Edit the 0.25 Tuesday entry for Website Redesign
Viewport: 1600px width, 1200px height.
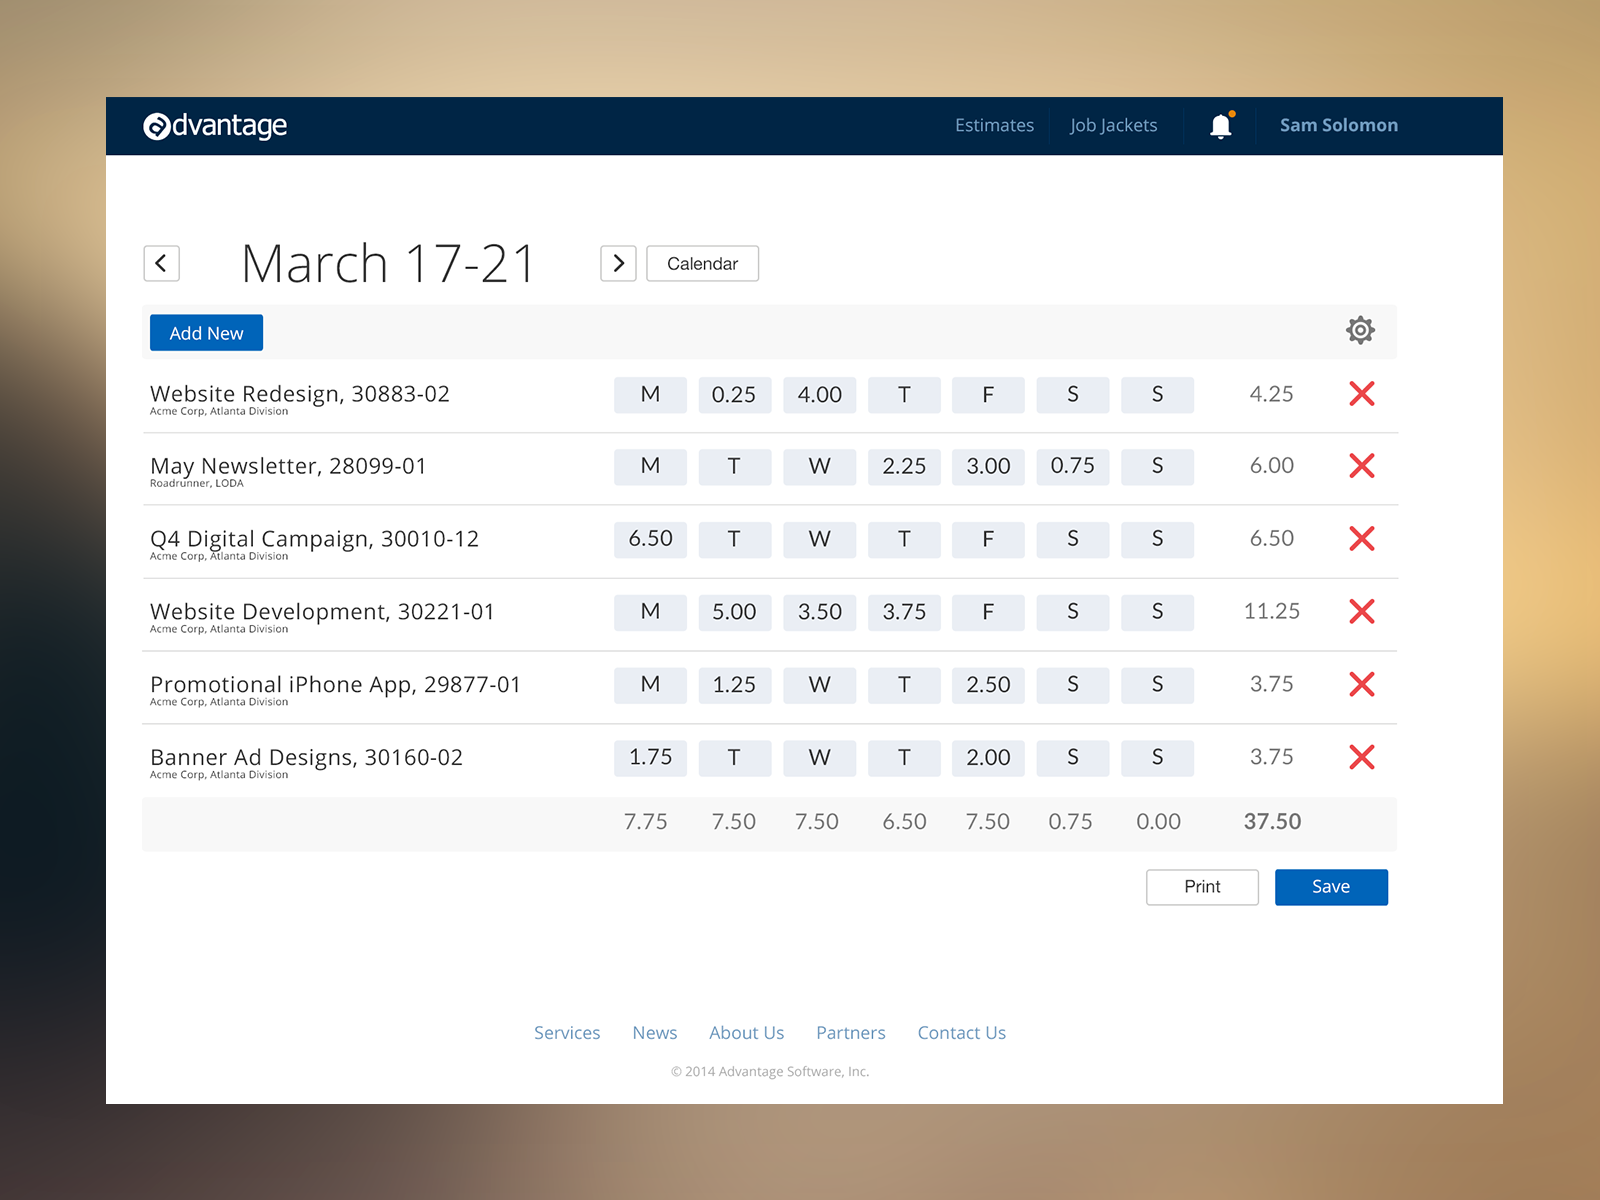point(734,395)
